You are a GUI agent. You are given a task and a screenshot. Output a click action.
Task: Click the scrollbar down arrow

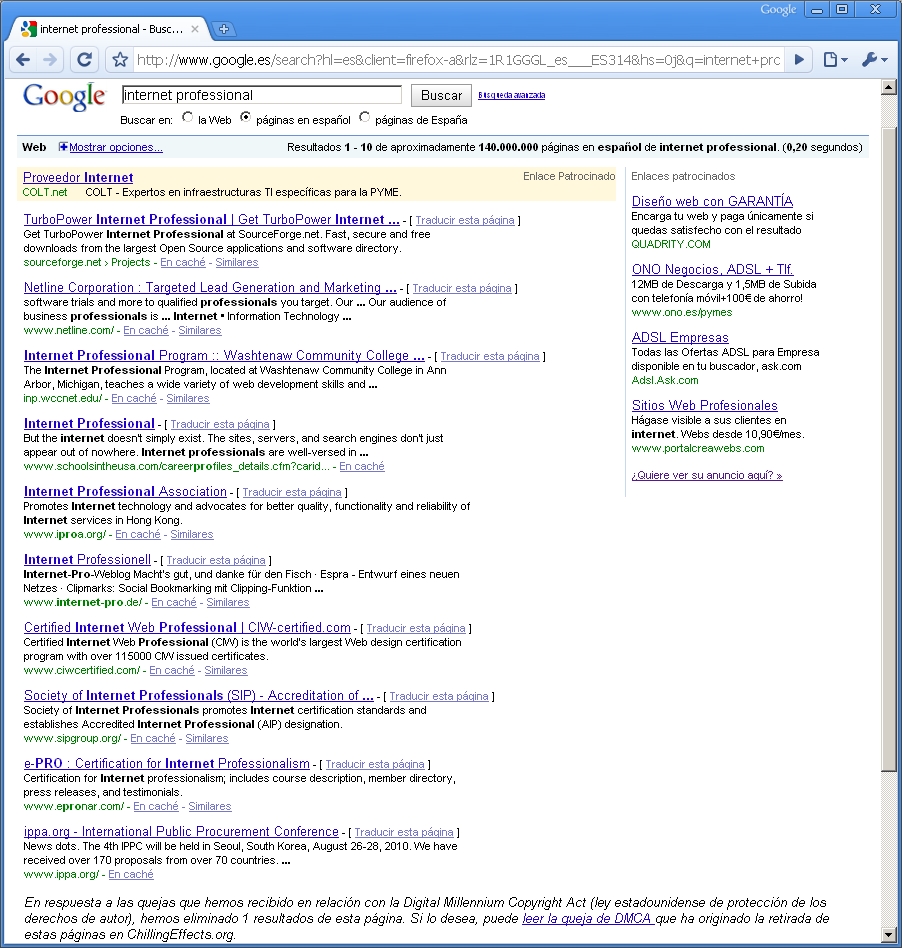click(888, 935)
